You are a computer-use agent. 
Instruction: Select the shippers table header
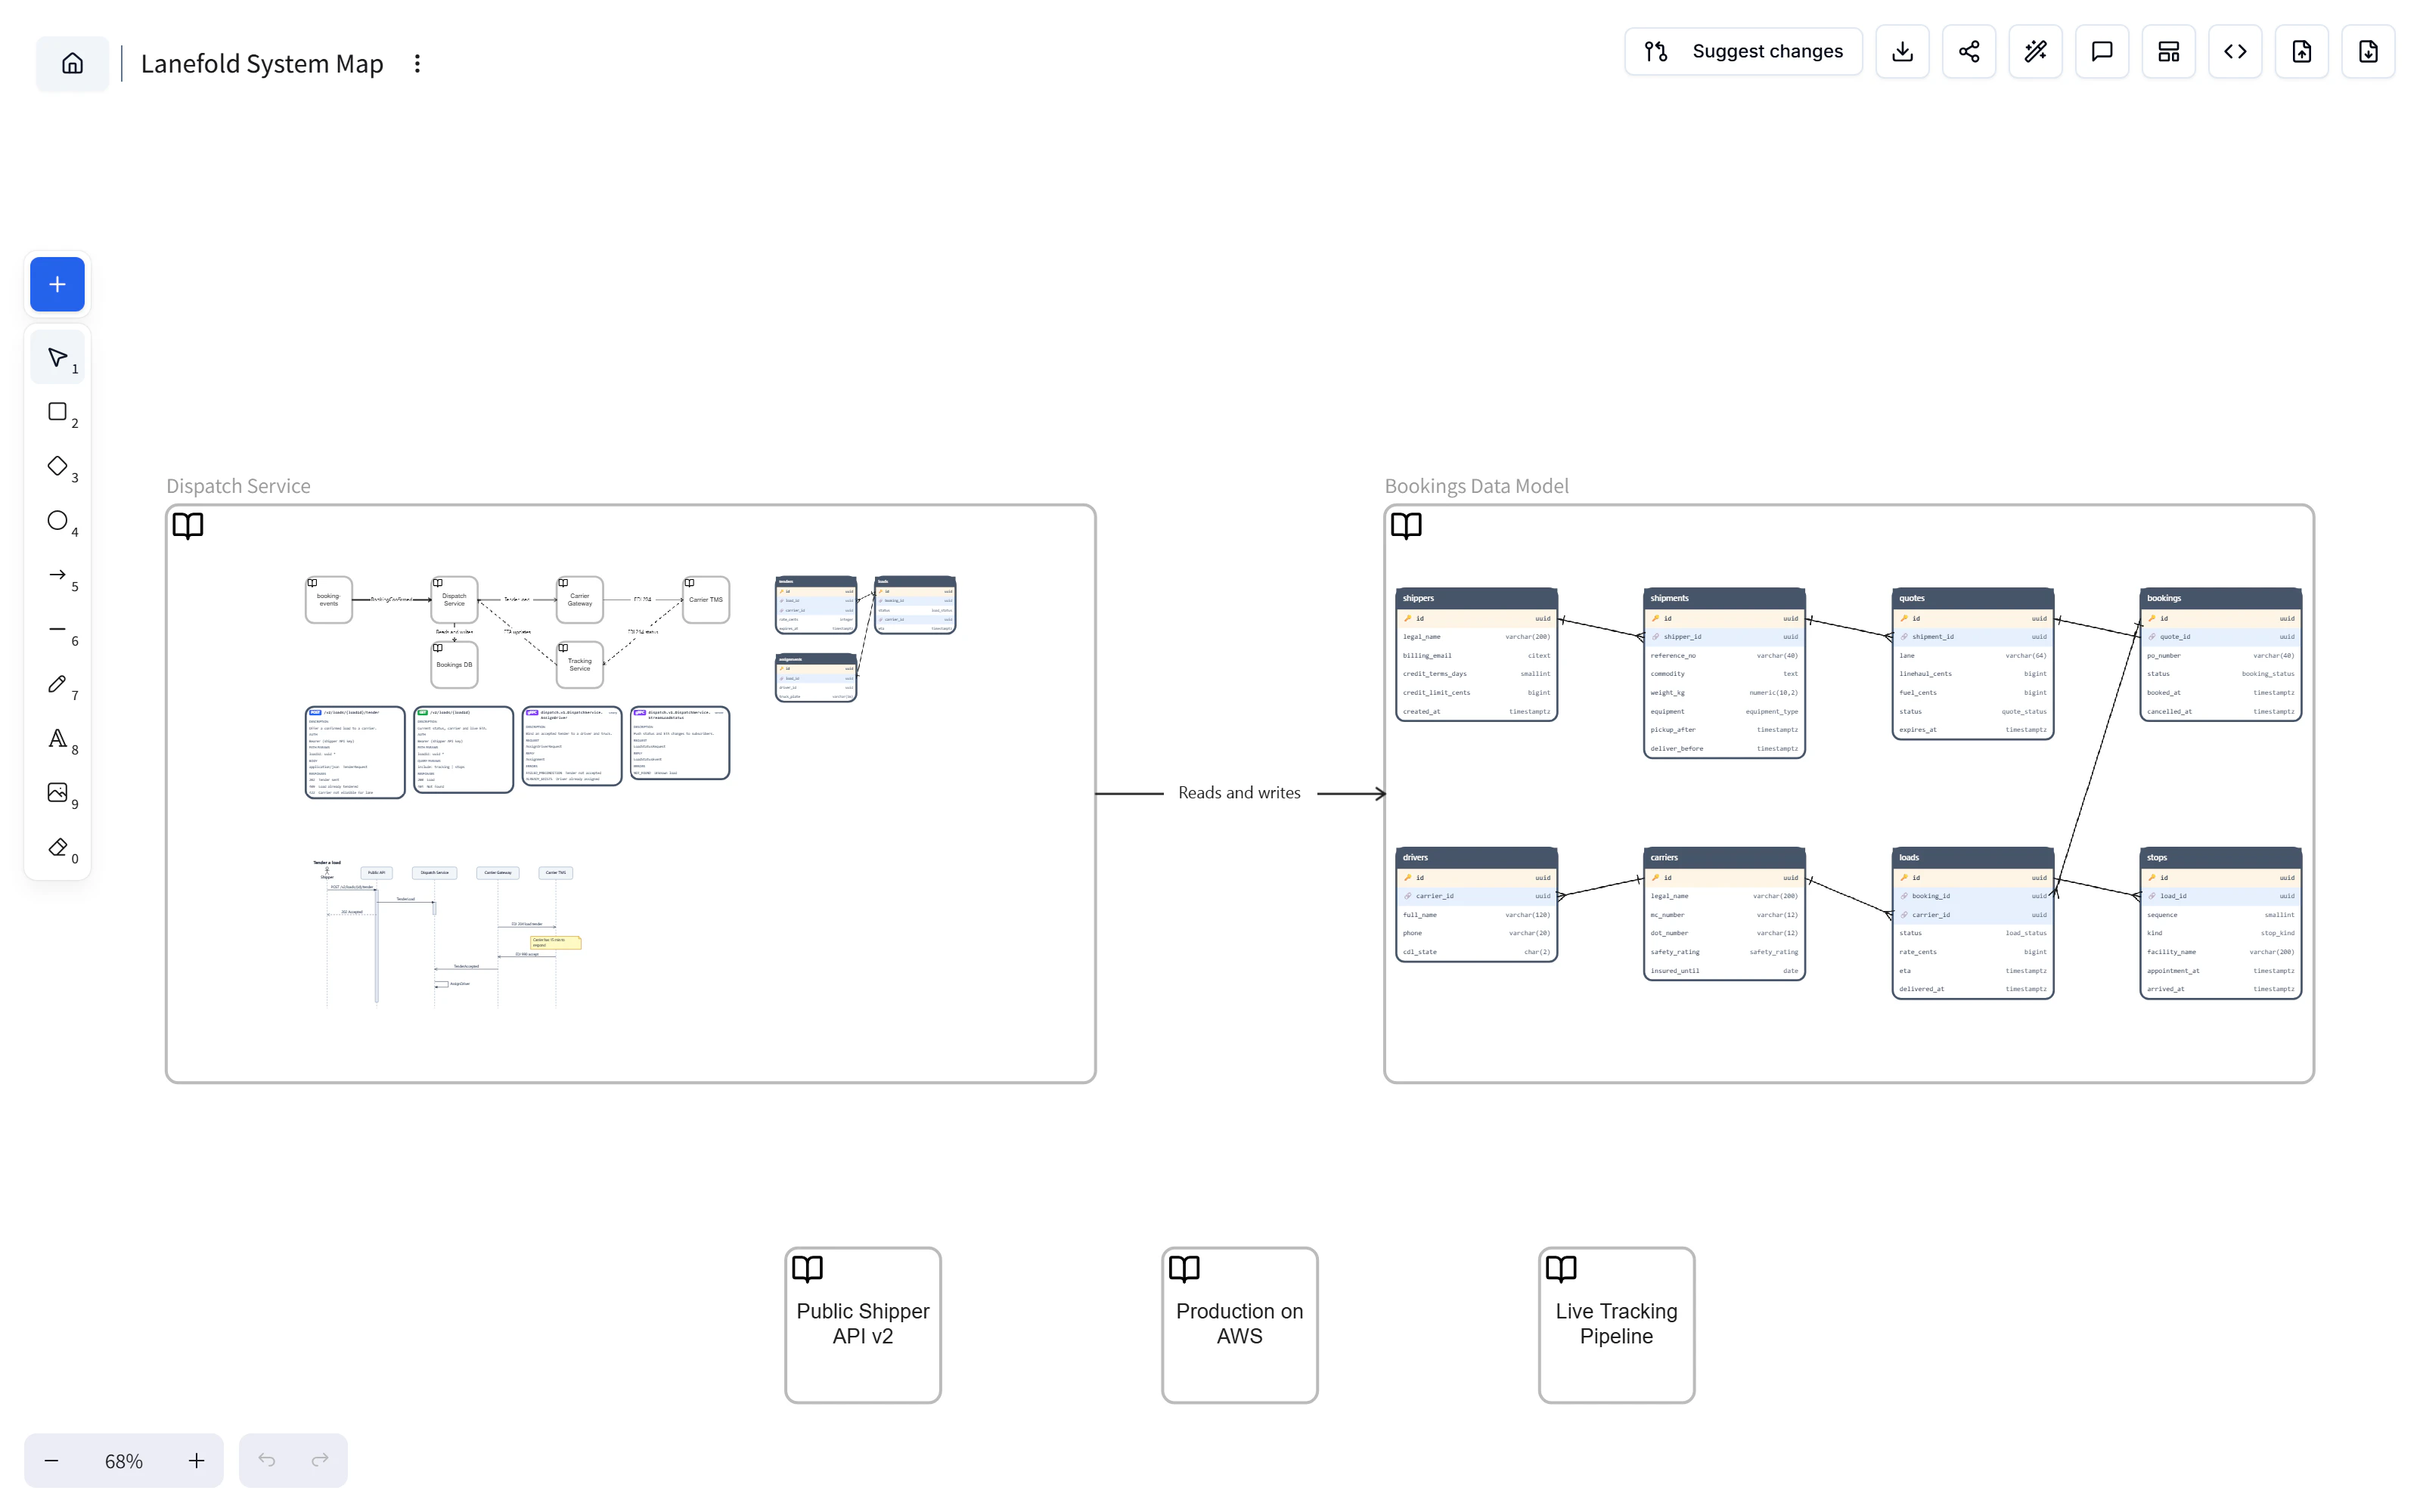click(x=1477, y=598)
